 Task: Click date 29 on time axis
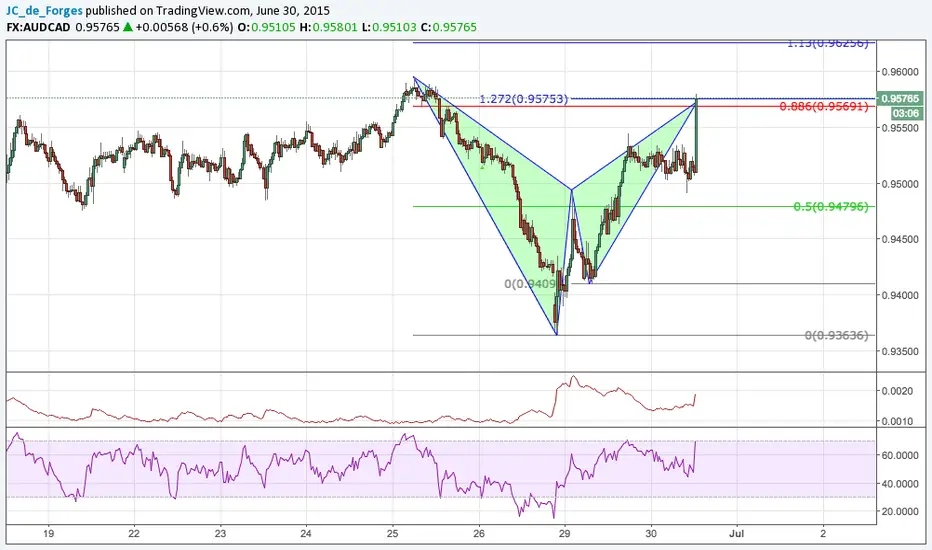[x=565, y=533]
